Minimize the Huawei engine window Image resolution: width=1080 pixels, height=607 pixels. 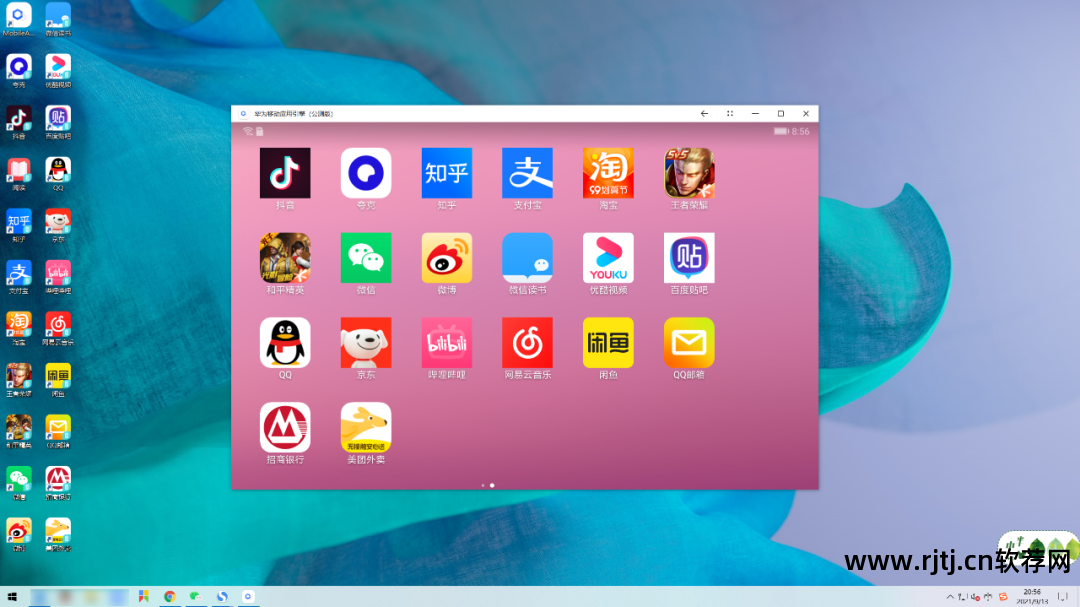pos(755,114)
